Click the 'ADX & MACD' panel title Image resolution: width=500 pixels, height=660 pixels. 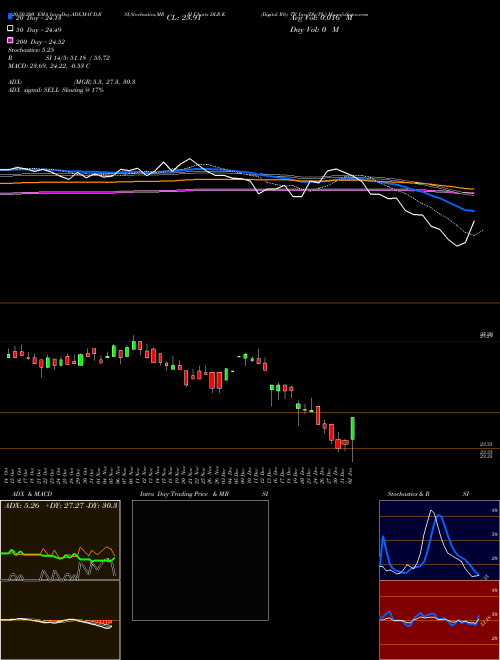pyautogui.click(x=32, y=494)
